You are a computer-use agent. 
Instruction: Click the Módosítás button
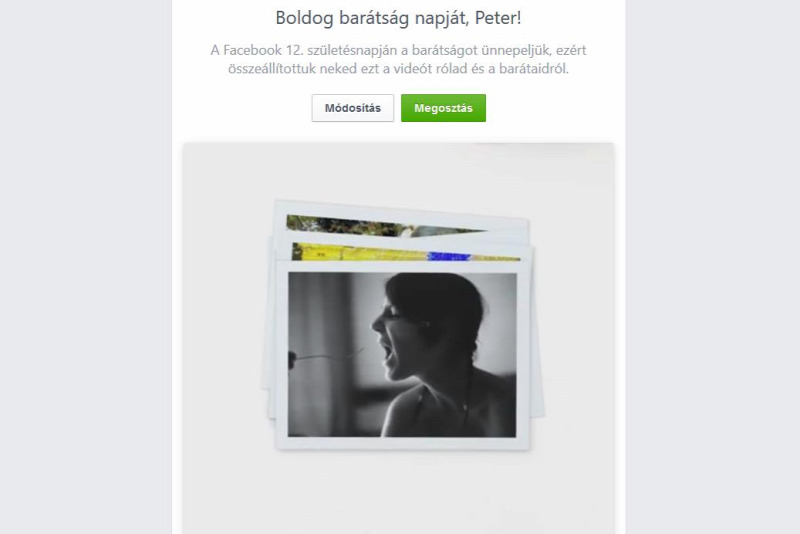pos(353,108)
